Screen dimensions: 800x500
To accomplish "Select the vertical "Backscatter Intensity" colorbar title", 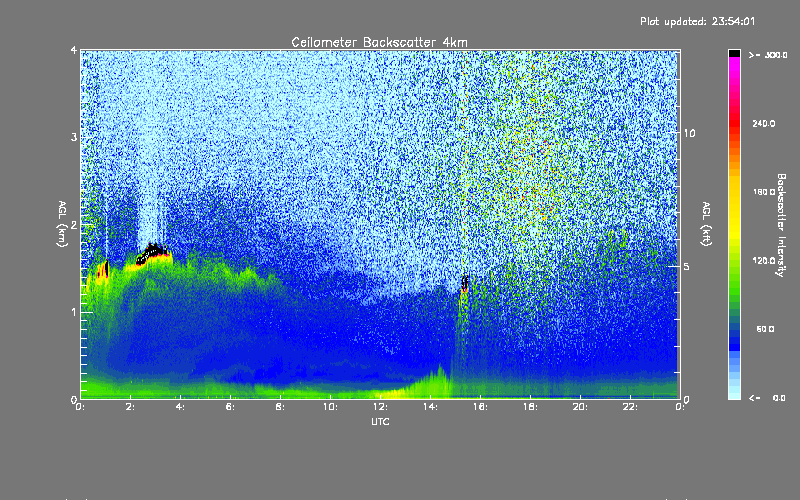I will coord(781,225).
